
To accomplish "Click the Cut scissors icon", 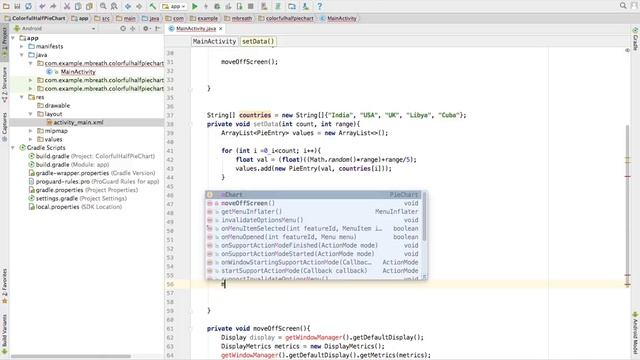I will (67, 6).
